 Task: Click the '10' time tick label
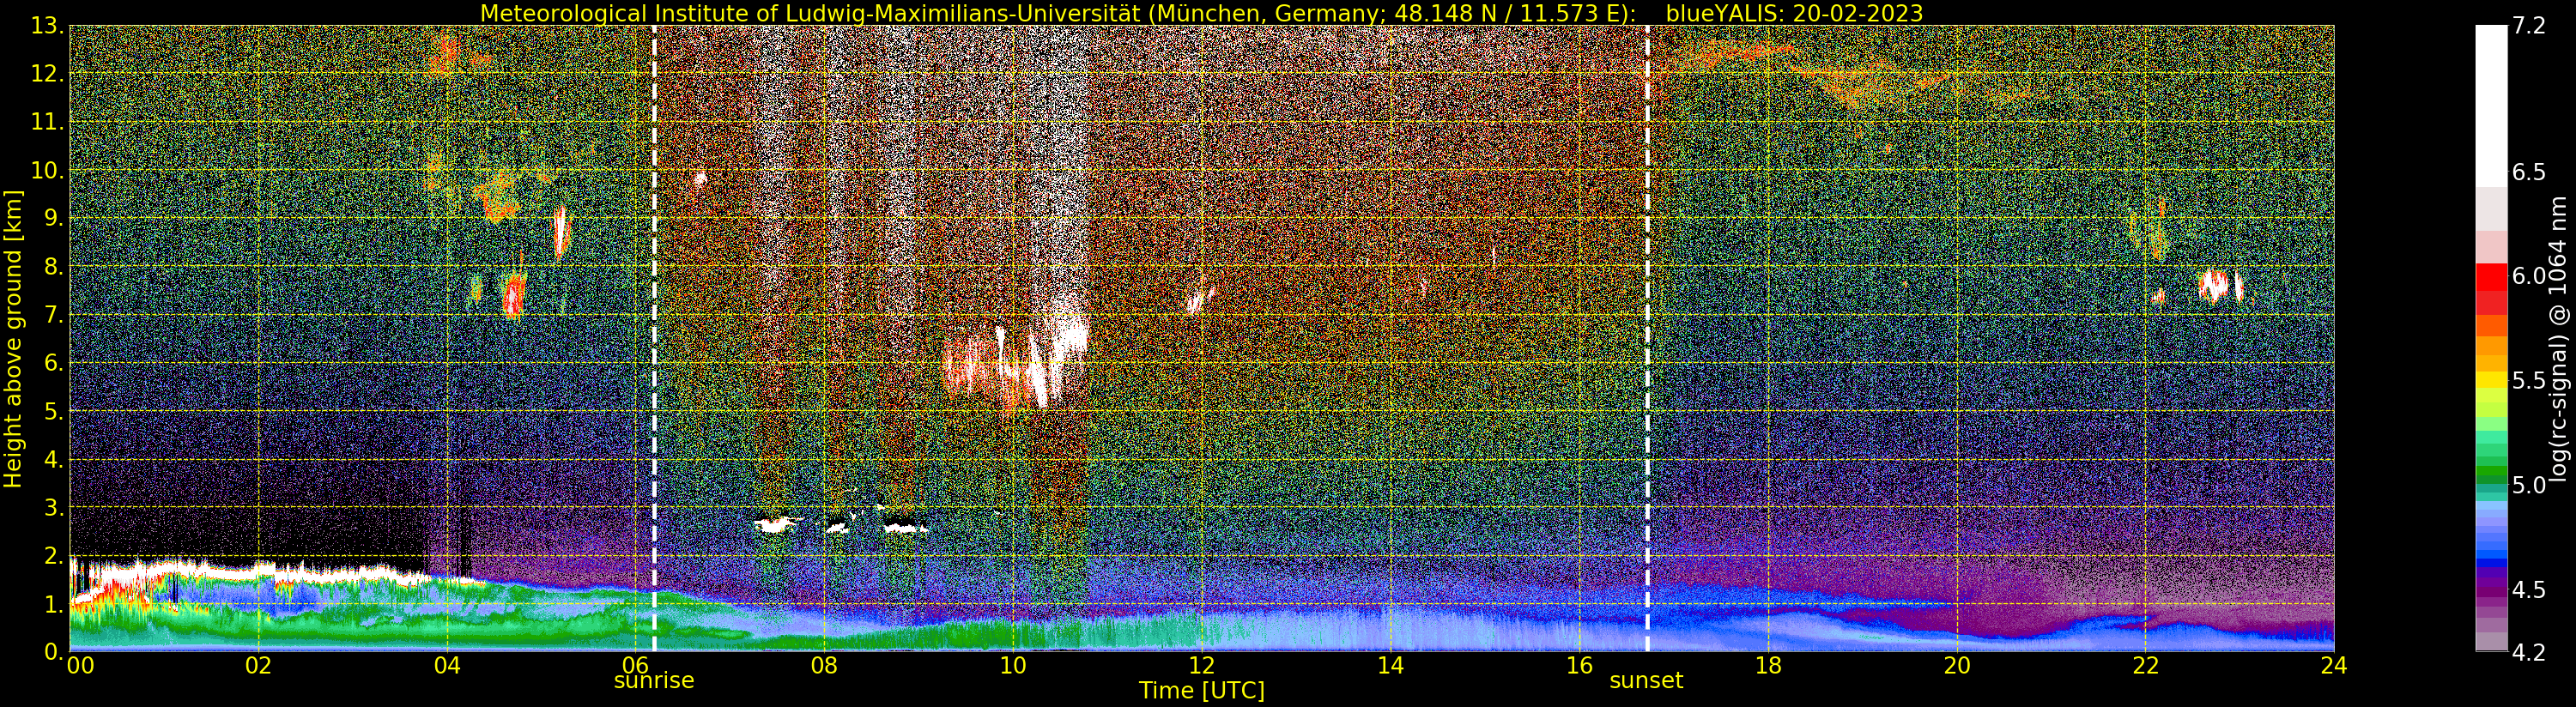click(x=1013, y=665)
